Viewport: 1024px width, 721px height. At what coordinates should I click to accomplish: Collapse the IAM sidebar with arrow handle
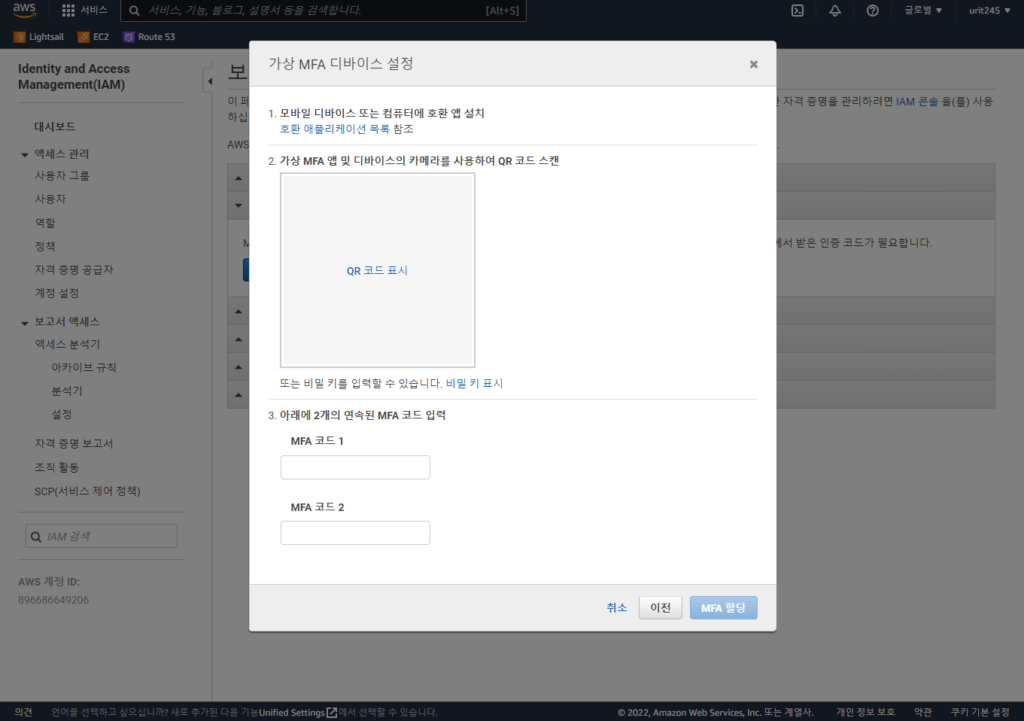tap(209, 82)
